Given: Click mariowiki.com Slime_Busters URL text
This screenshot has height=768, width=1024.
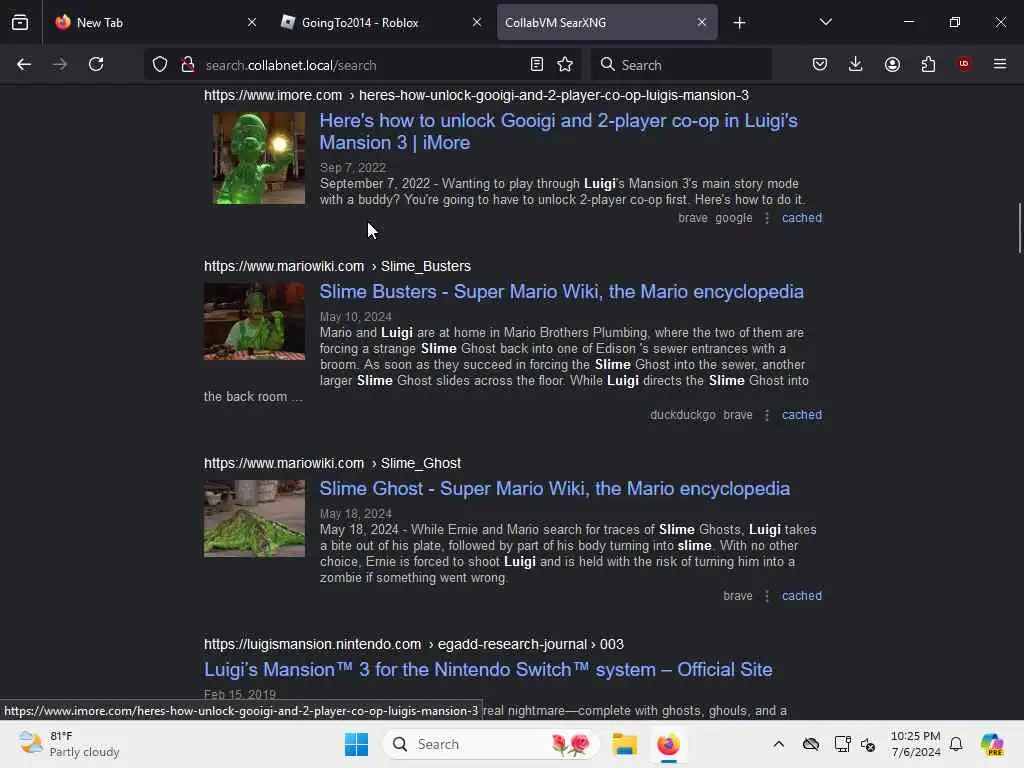Looking at the screenshot, I should tap(337, 266).
